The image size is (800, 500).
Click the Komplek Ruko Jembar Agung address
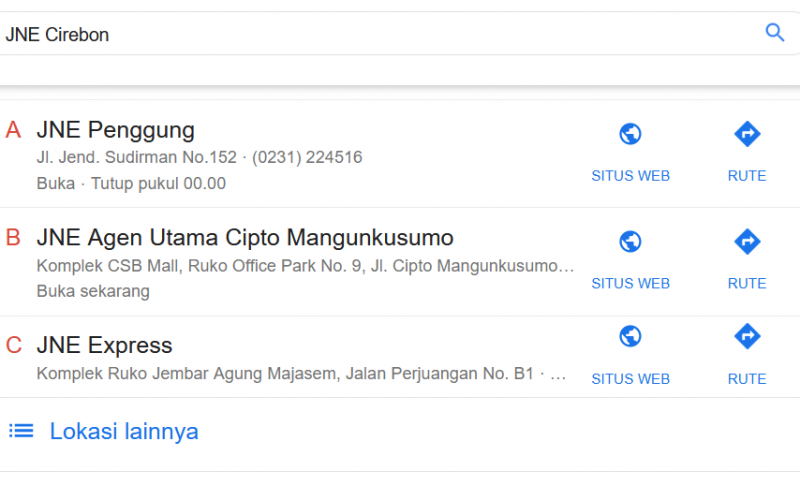click(285, 373)
